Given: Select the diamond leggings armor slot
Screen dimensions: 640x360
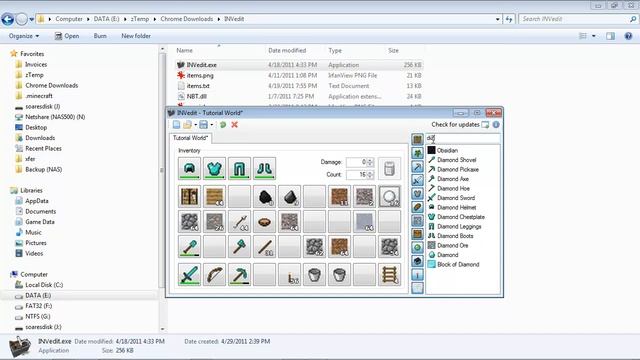Looking at the screenshot, I should [x=239, y=168].
